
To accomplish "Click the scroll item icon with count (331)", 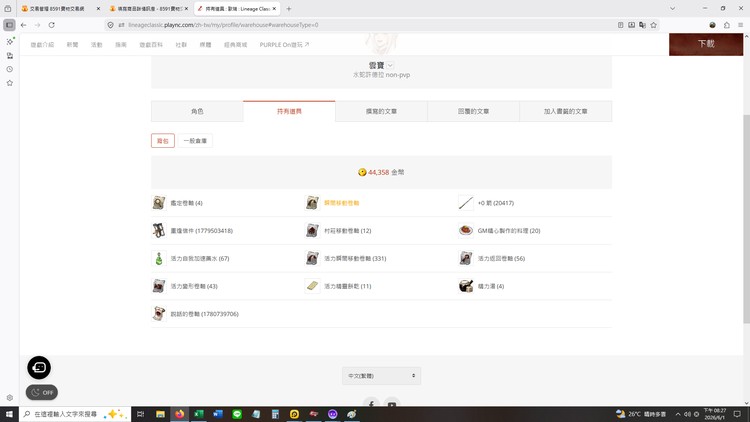I will [x=312, y=258].
